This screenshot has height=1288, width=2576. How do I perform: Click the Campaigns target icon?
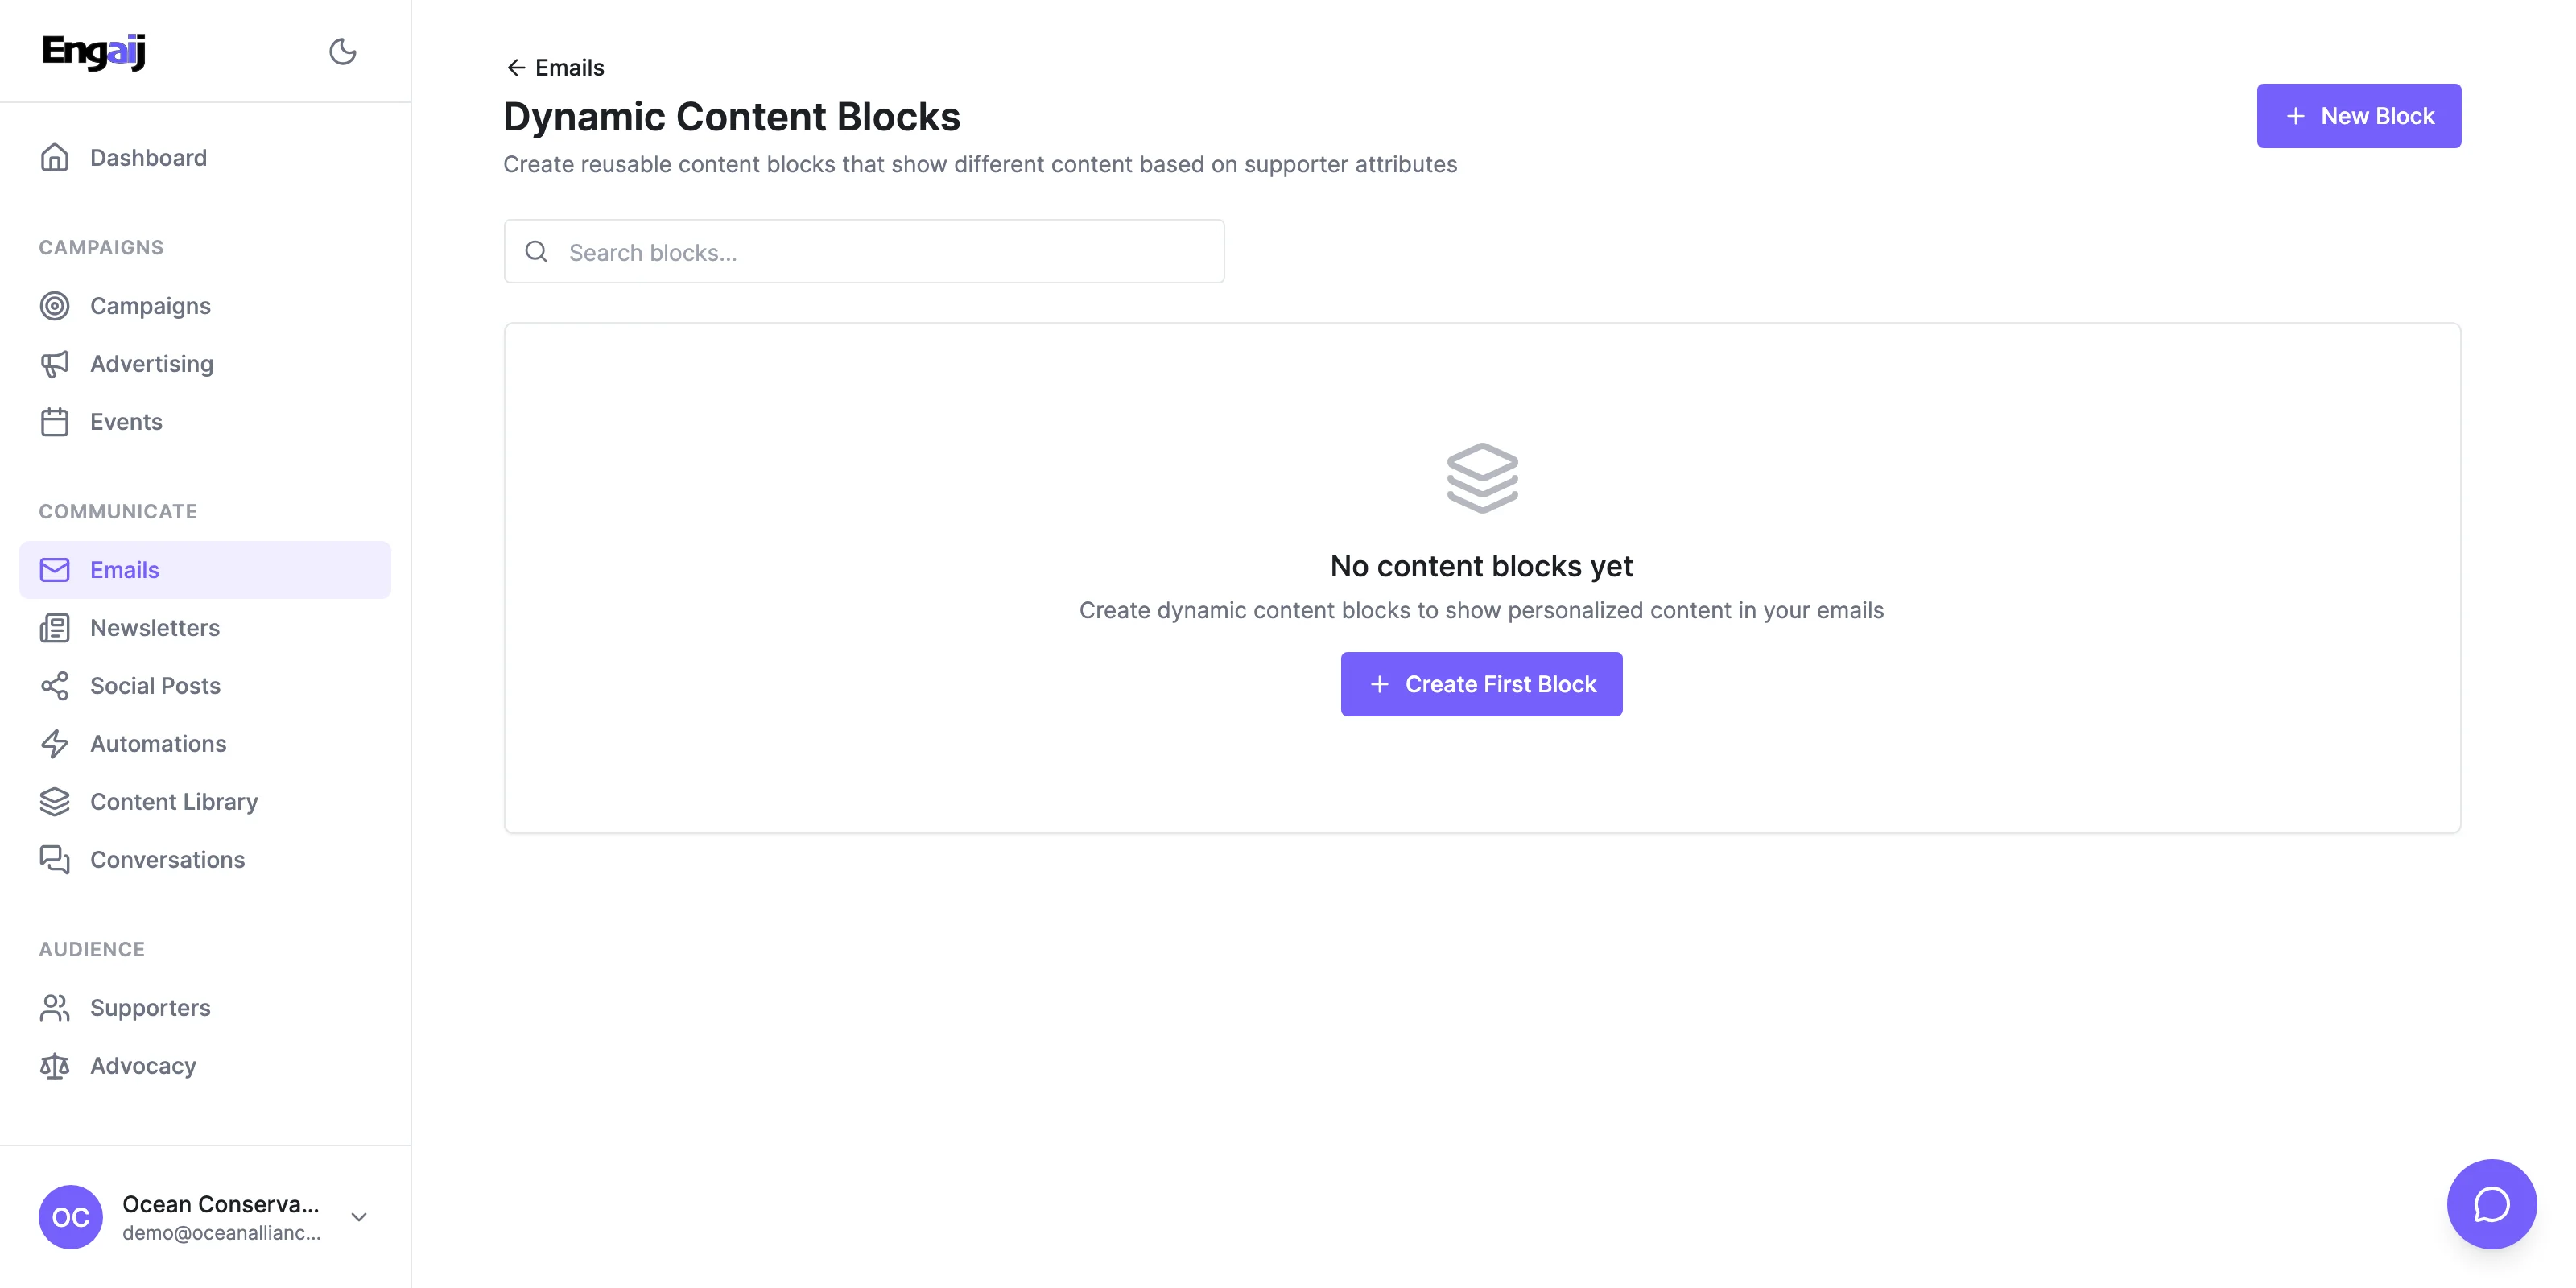point(55,306)
